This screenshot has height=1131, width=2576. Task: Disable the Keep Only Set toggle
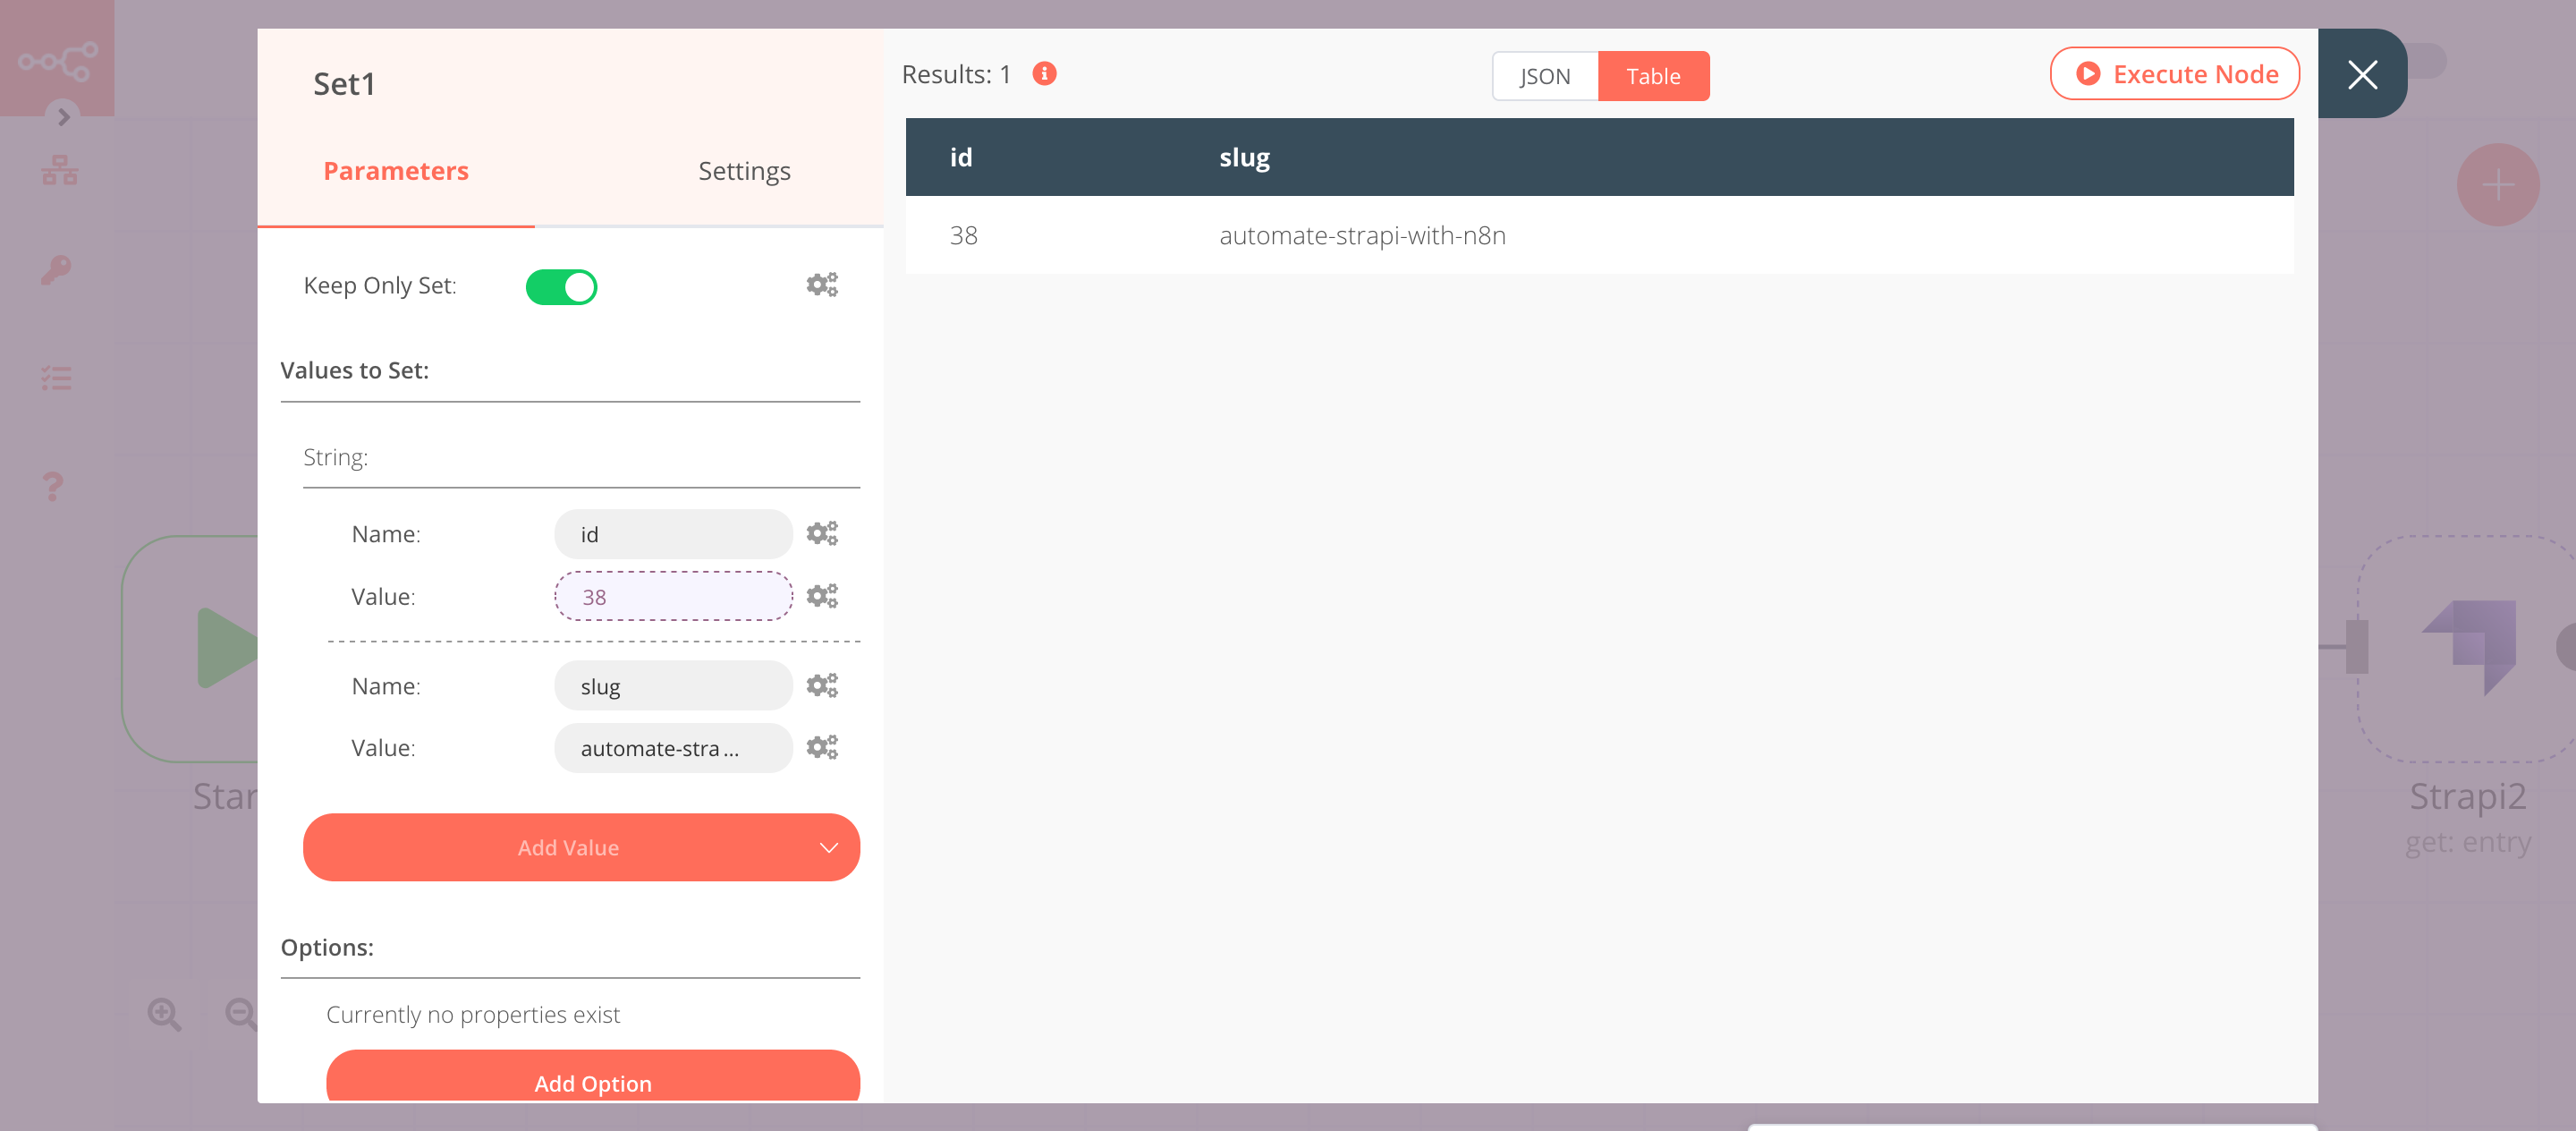click(562, 286)
